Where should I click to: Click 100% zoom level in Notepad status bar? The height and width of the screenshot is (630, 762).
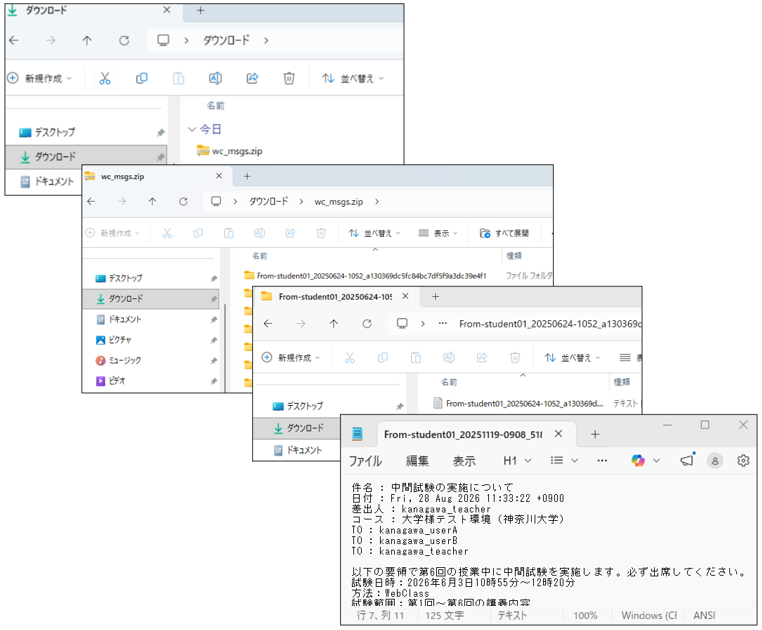586,615
